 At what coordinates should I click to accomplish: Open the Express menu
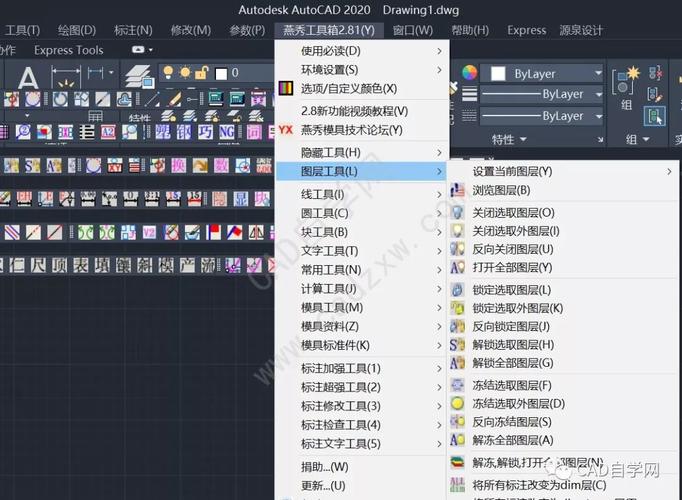[x=526, y=30]
